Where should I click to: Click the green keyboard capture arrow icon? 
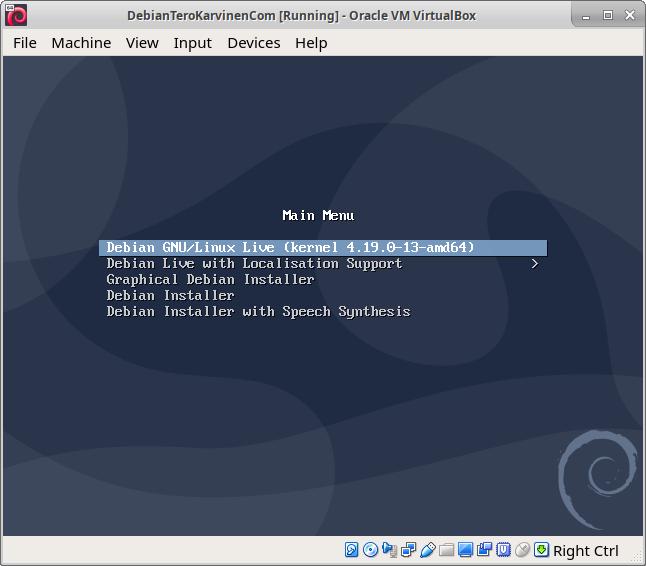(541, 550)
